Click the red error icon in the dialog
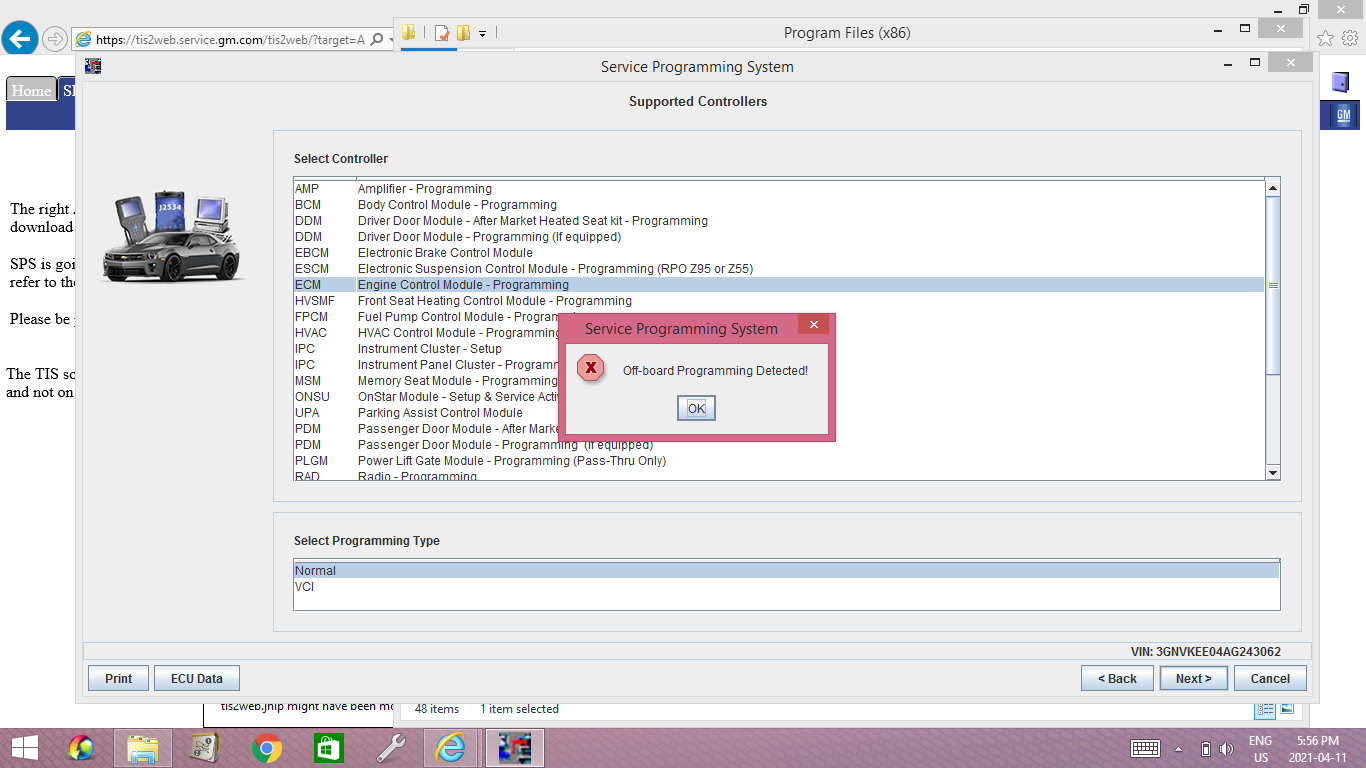 coord(591,369)
